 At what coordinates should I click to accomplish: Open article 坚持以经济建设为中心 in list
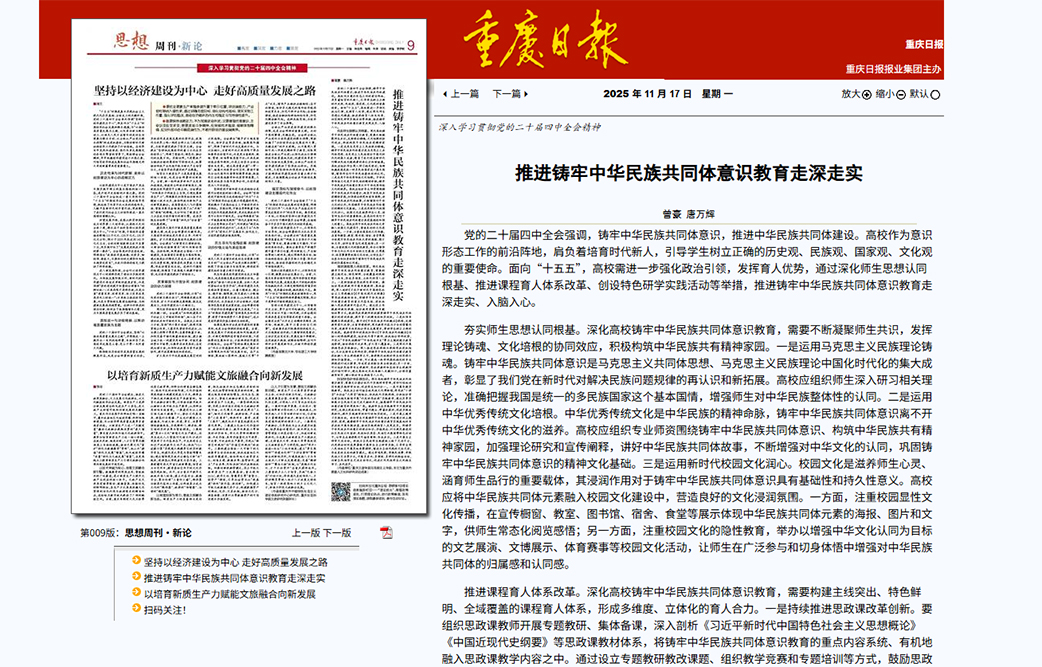click(235, 562)
